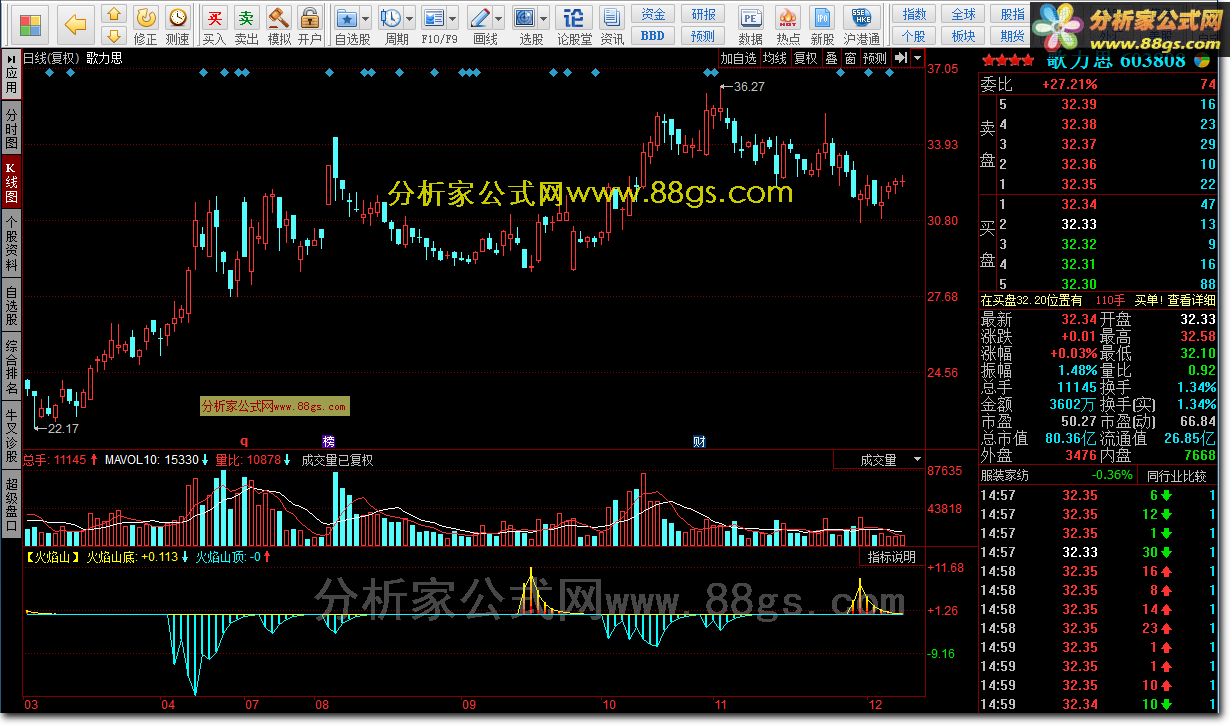The height and width of the screenshot is (726, 1232).
Task: Click the 财 marker on timeline
Action: [700, 441]
